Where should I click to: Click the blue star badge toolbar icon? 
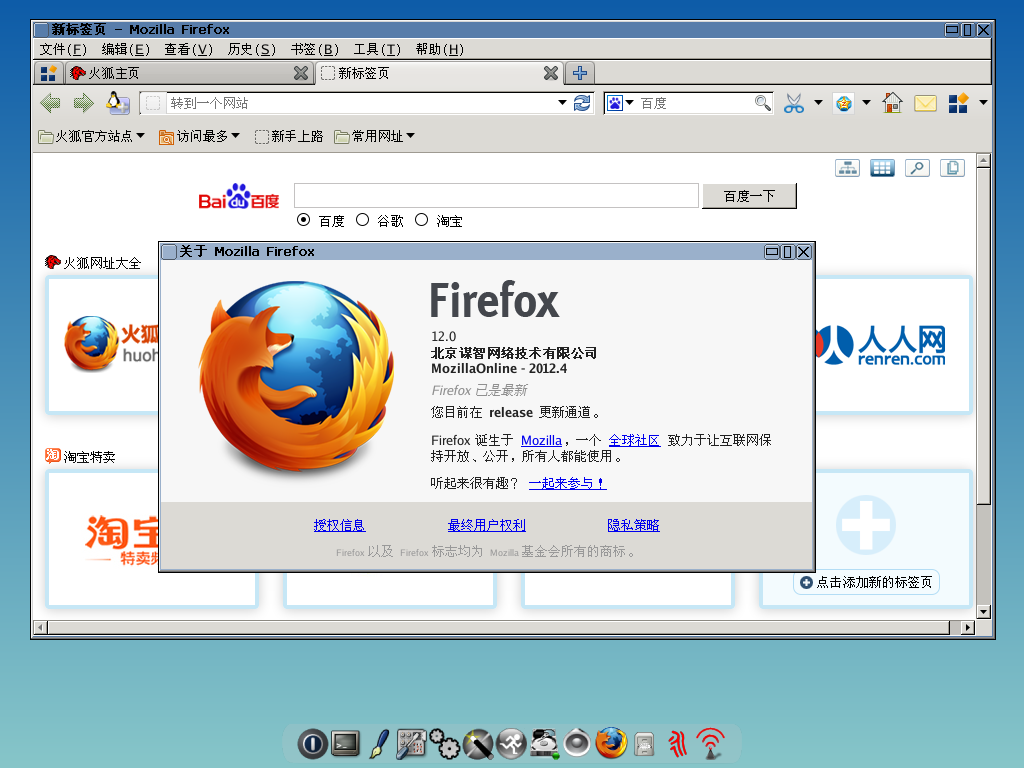click(x=844, y=103)
